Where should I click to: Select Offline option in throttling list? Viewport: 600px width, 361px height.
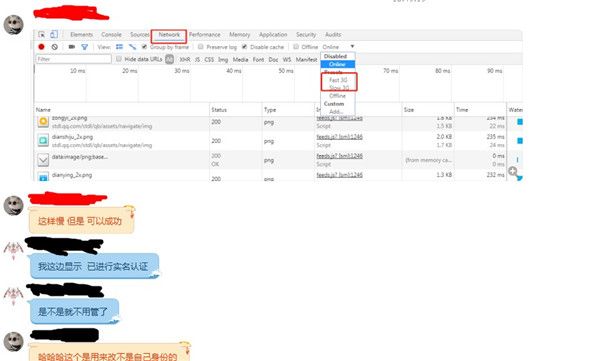pos(338,96)
